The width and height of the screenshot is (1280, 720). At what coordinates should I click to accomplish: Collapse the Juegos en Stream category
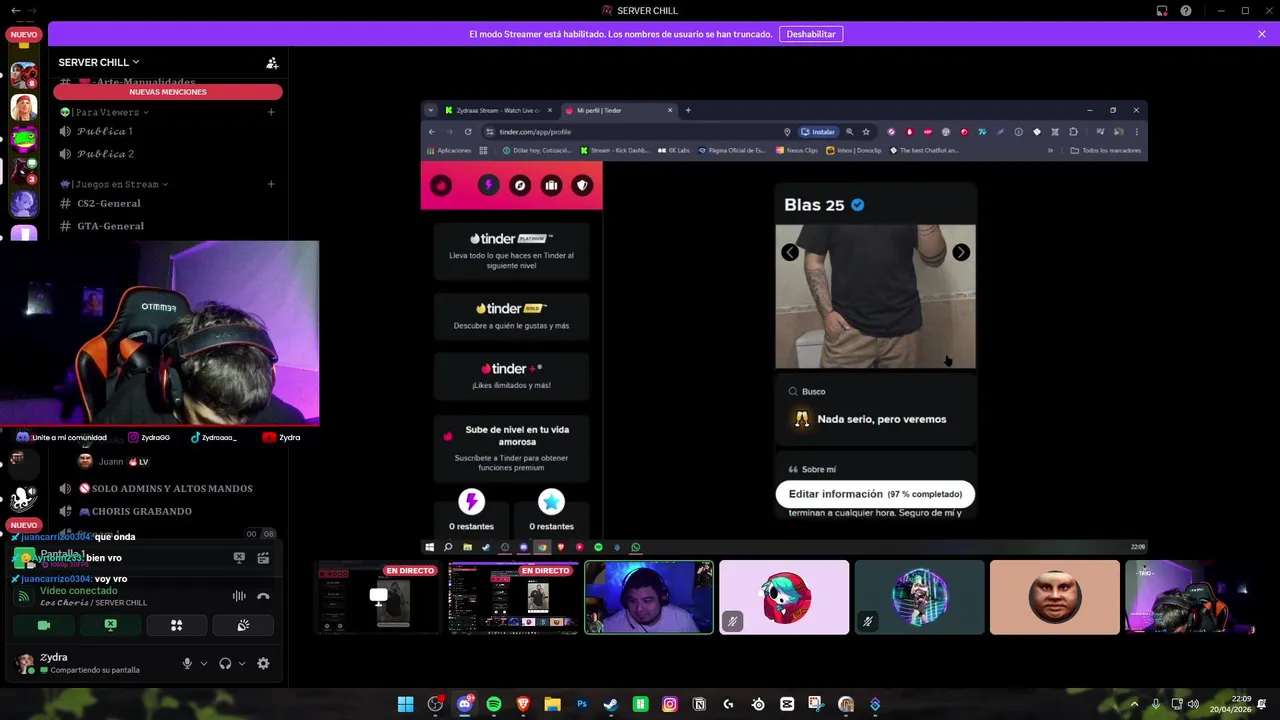coord(113,184)
